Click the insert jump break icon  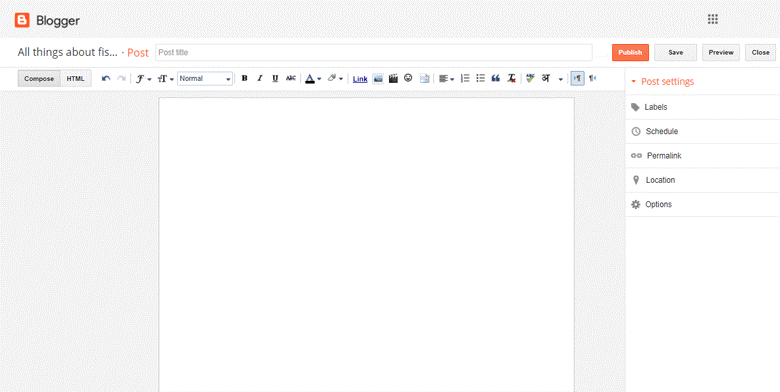pos(424,79)
